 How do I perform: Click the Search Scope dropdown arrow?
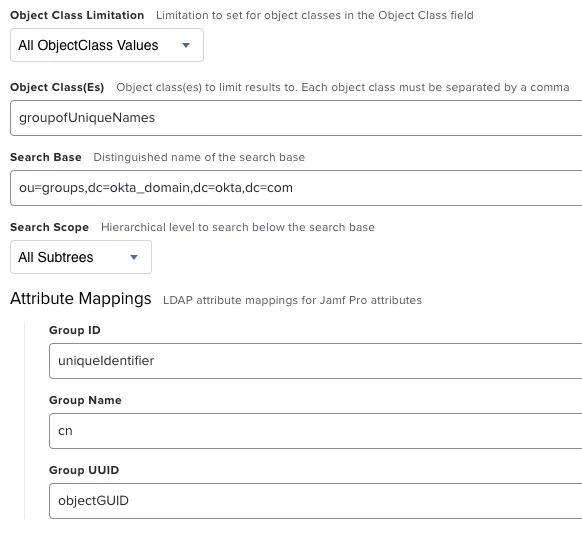pos(134,257)
